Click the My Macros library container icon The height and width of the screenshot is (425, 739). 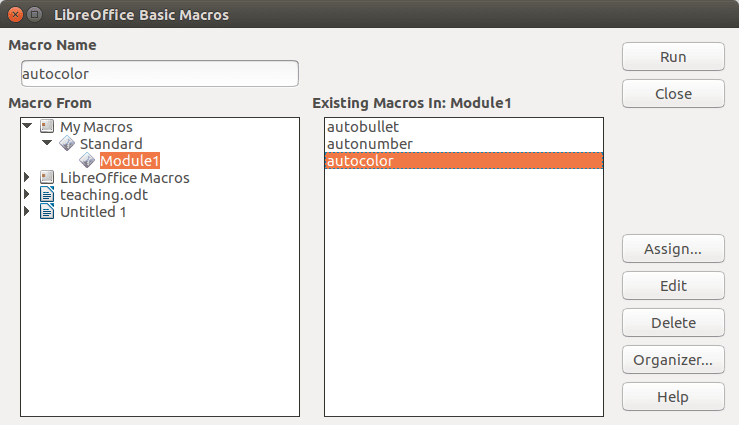tap(47, 127)
